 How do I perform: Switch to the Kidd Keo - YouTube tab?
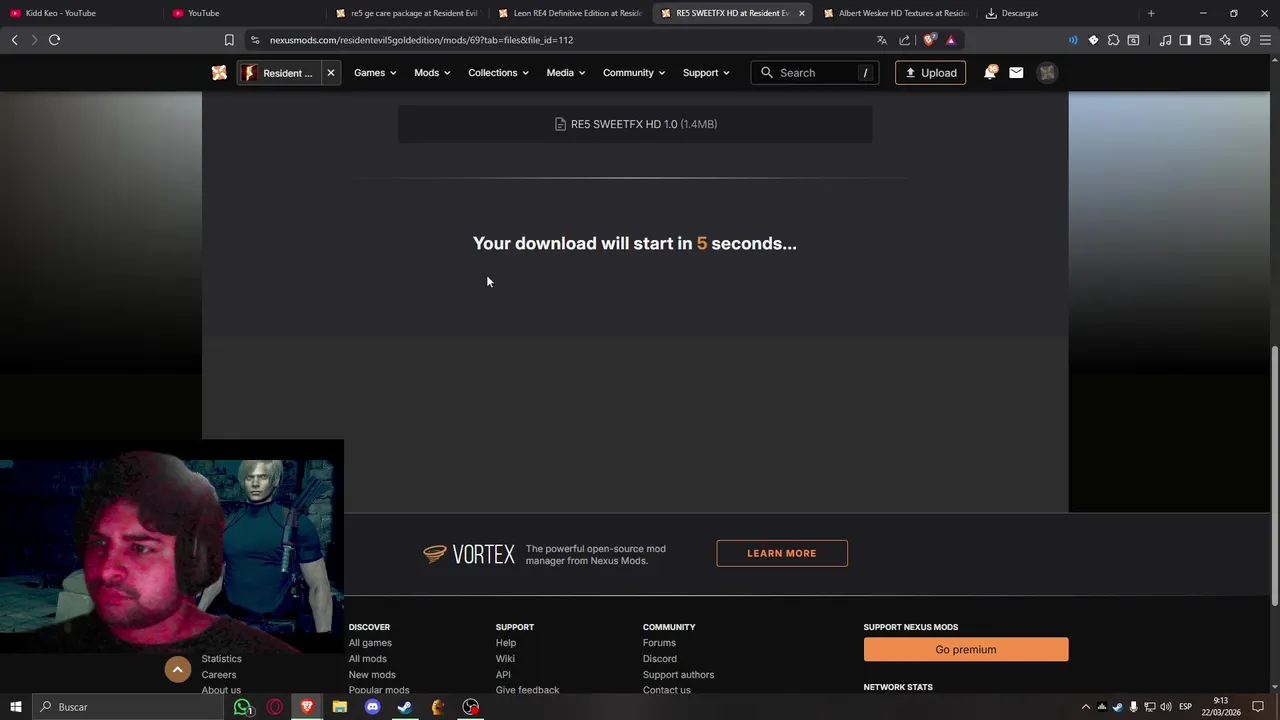click(x=80, y=13)
